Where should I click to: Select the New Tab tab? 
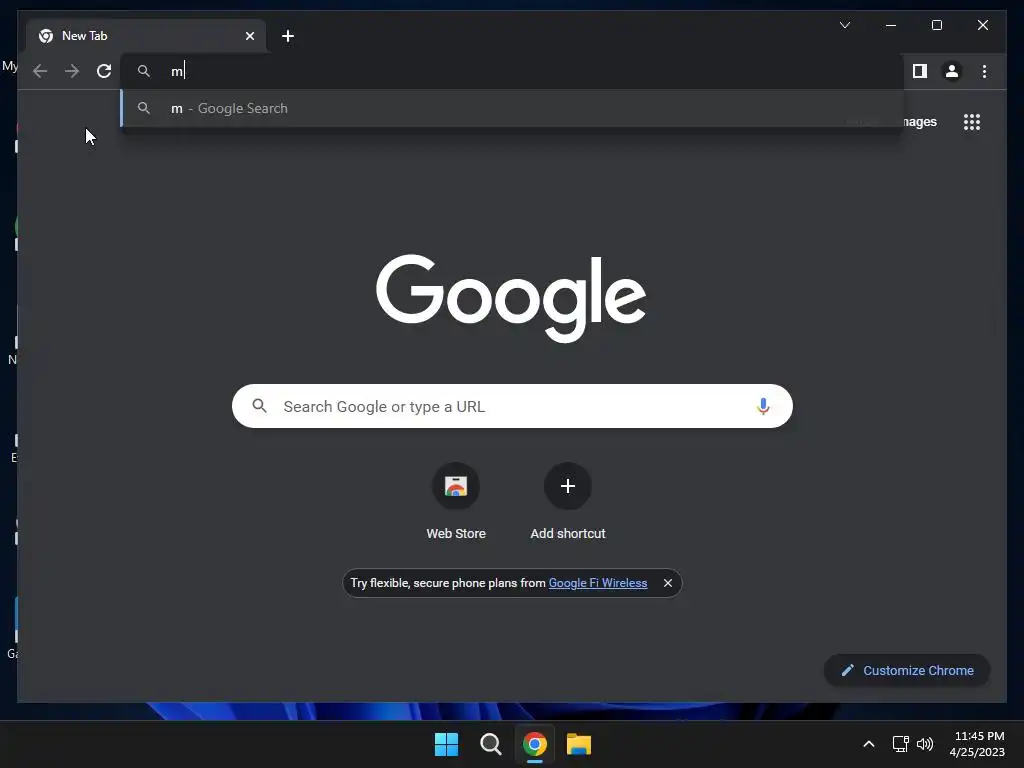(146, 36)
